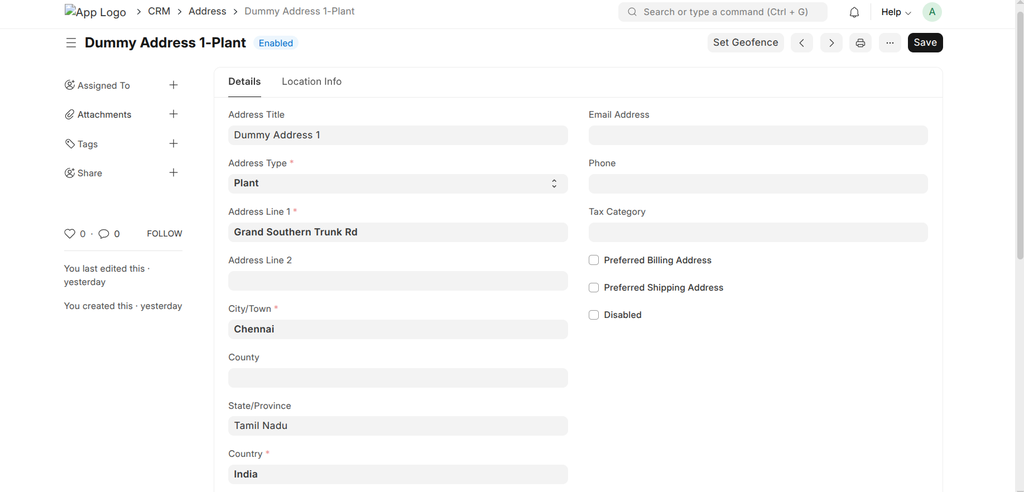Navigate to CRM breadcrumb
The width and height of the screenshot is (1024, 492).
pos(159,11)
